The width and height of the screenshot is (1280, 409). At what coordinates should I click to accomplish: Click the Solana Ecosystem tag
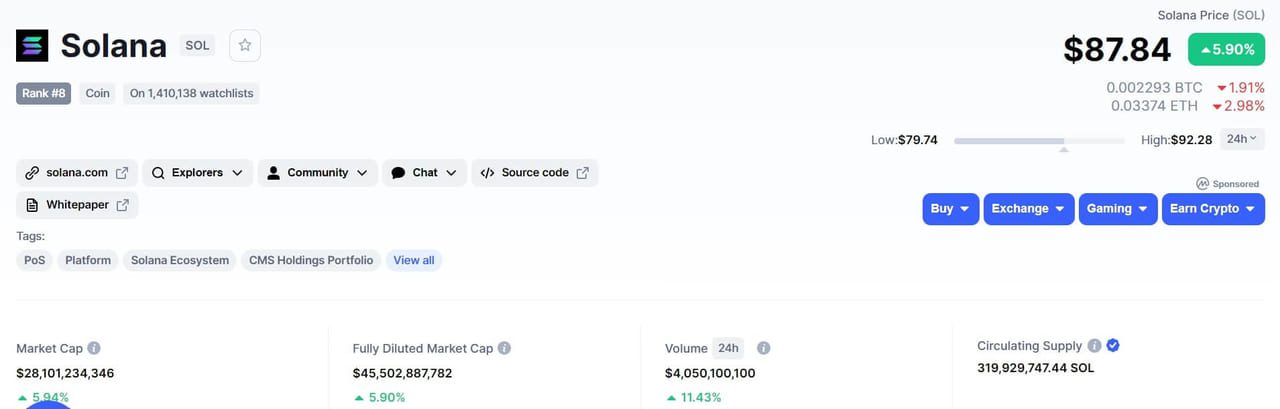(x=180, y=260)
